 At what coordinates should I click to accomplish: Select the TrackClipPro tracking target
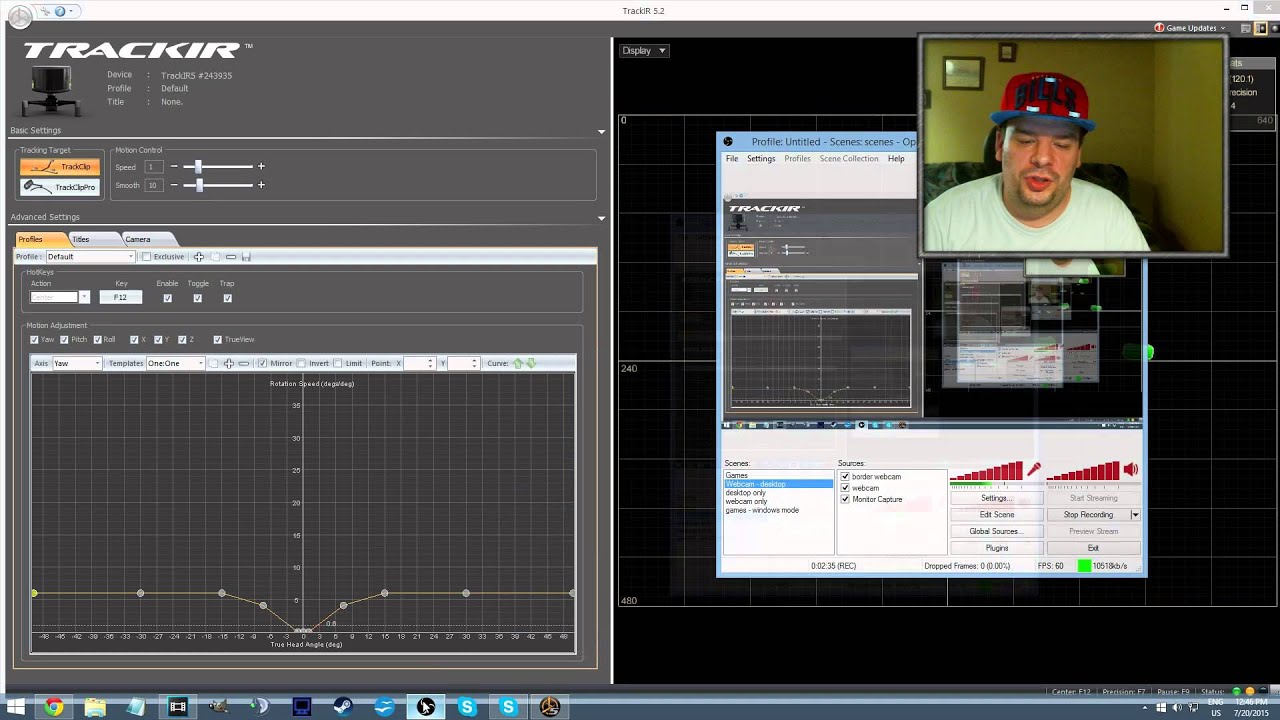(x=60, y=187)
